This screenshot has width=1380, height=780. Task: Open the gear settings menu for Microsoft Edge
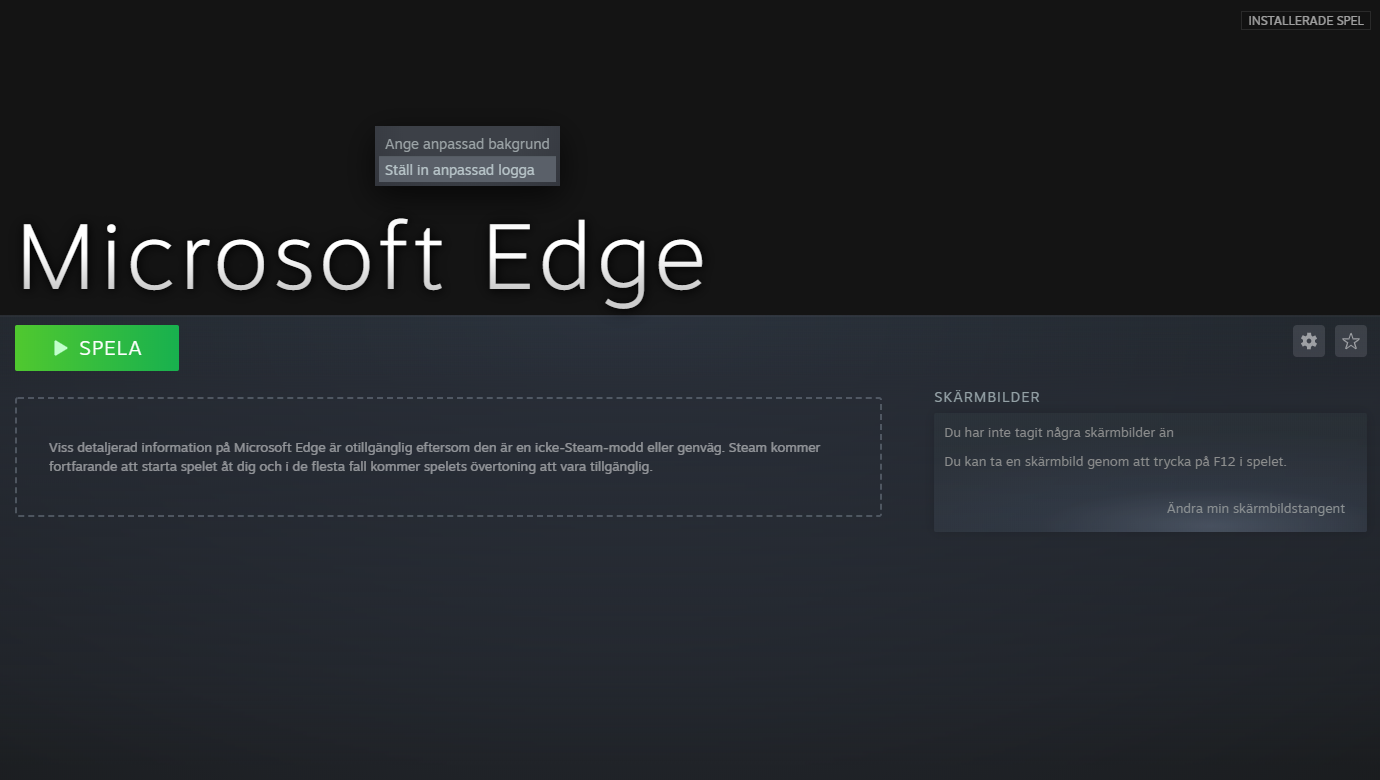coord(1308,341)
